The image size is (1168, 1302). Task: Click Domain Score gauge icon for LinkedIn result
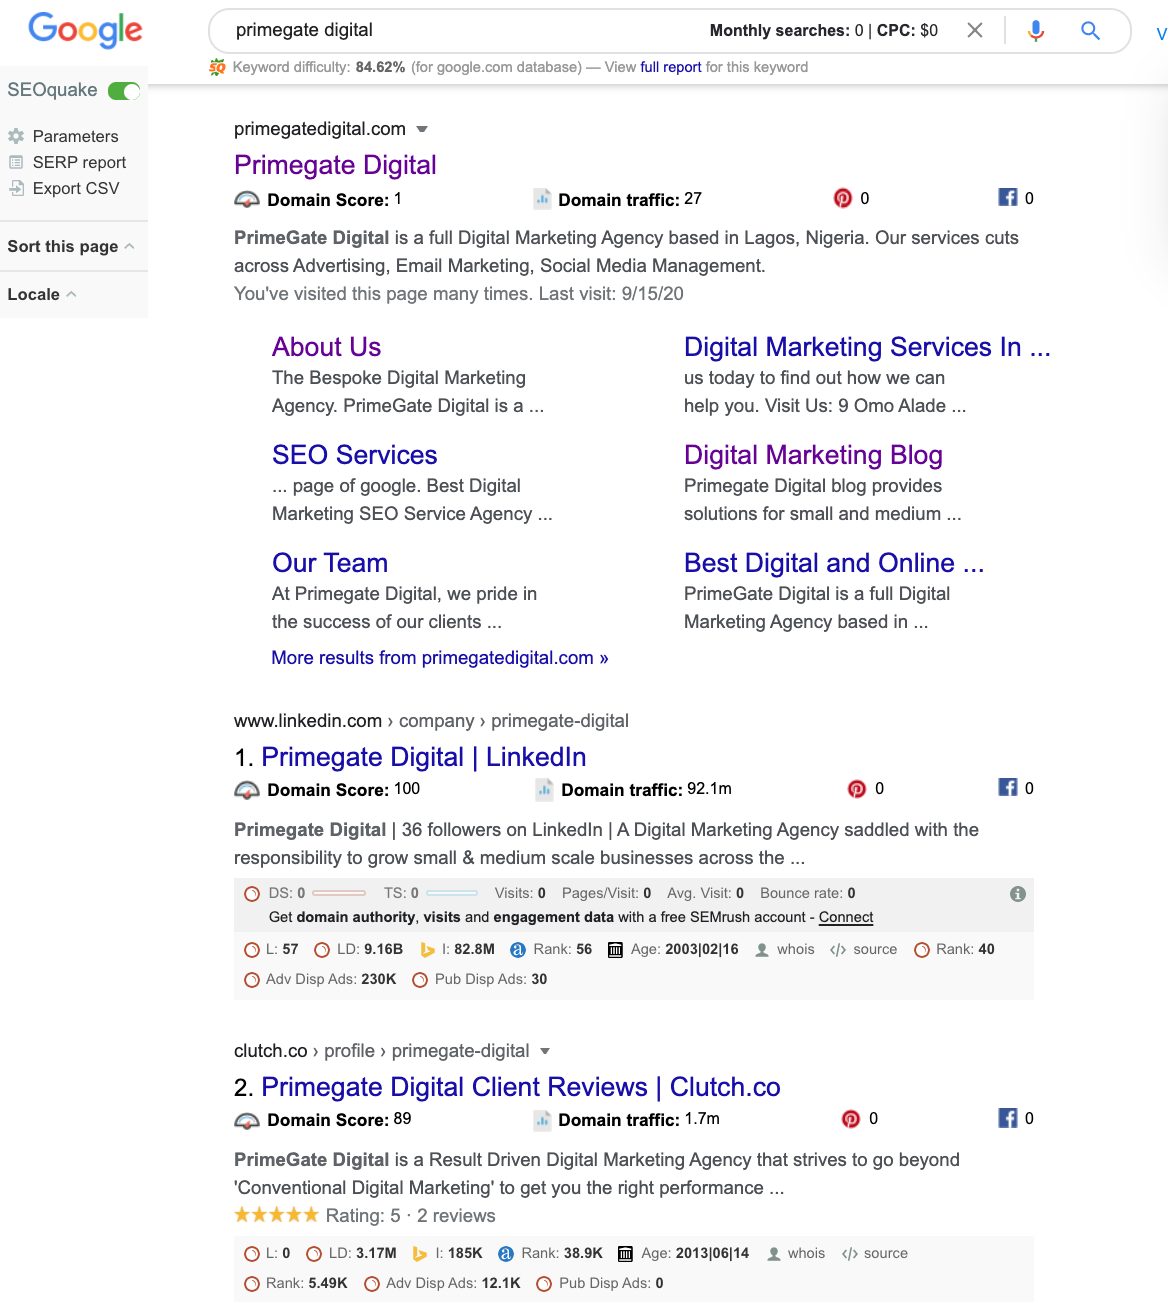coord(247,789)
